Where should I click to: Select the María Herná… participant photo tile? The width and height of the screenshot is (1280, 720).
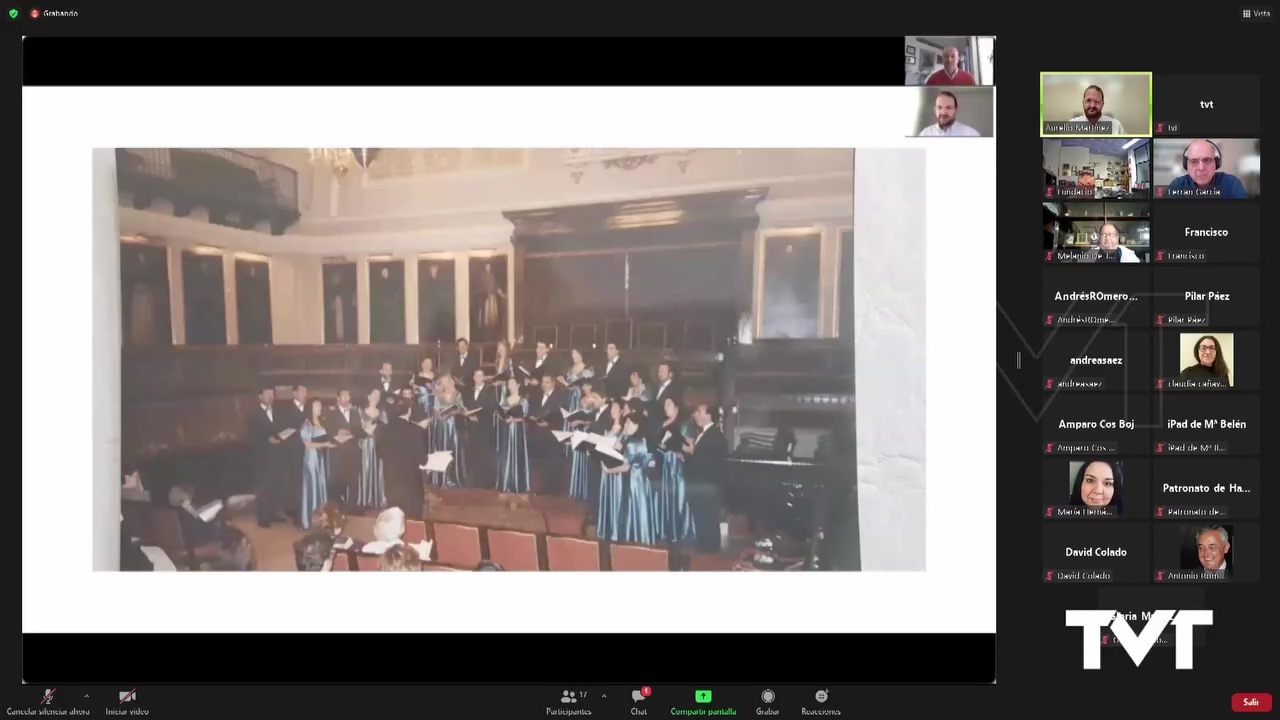click(1096, 488)
